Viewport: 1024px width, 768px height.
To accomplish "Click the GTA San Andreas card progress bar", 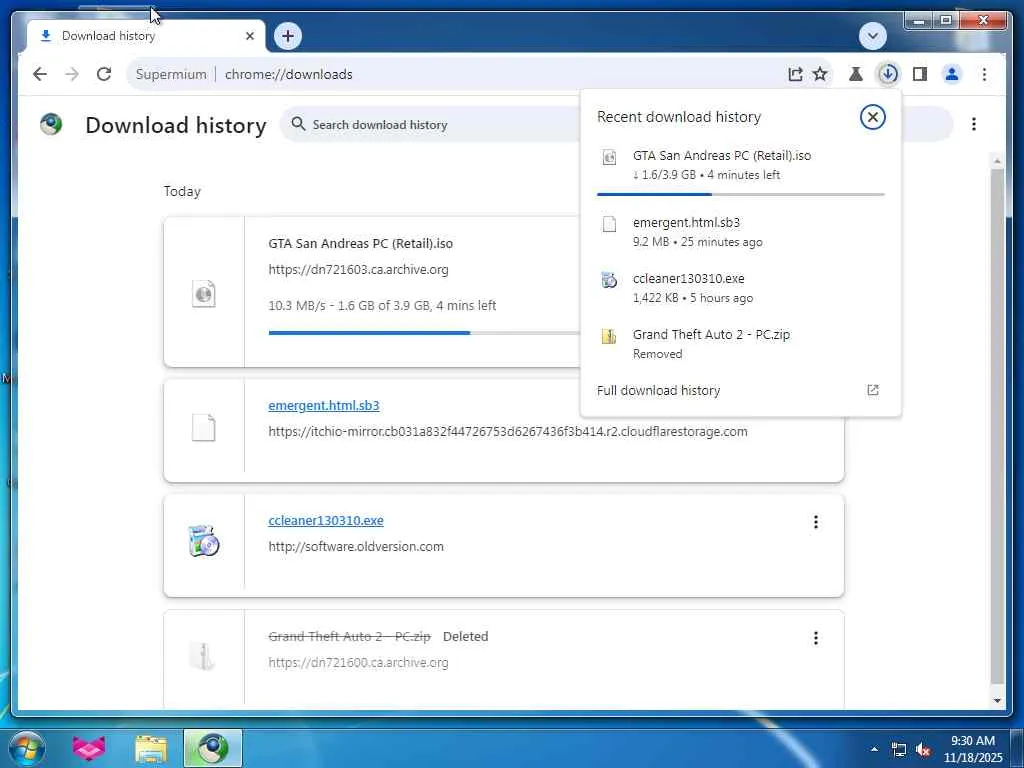I will (x=423, y=333).
